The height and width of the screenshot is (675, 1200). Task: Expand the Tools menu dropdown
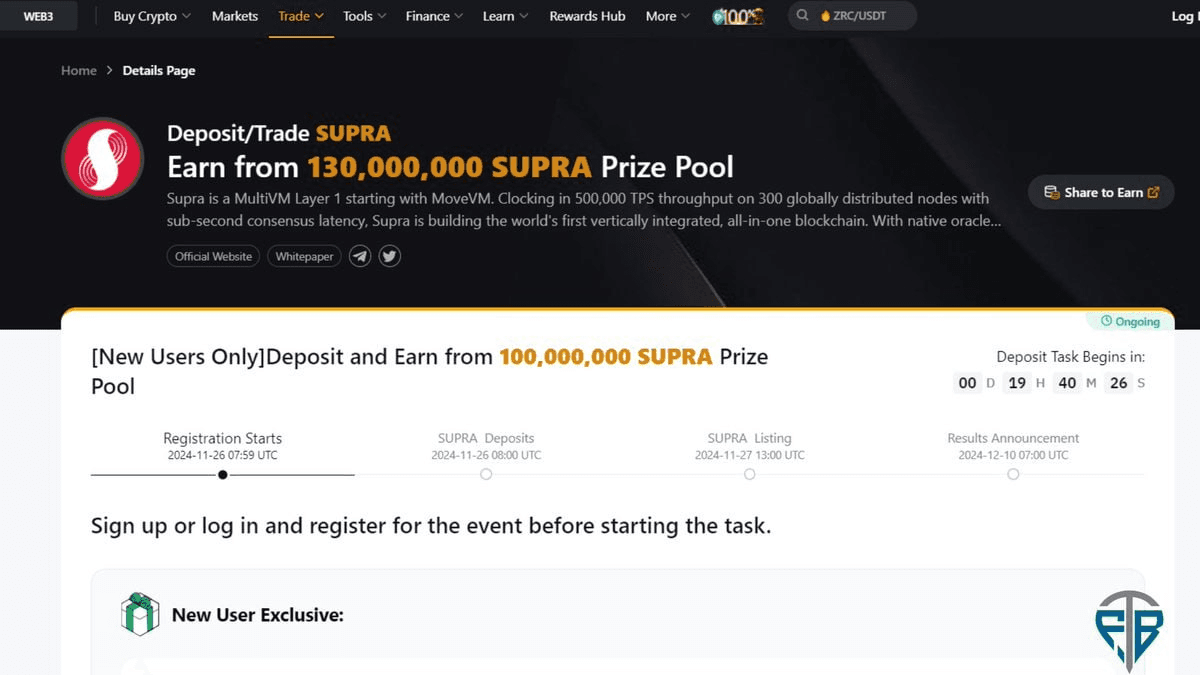[x=364, y=16]
